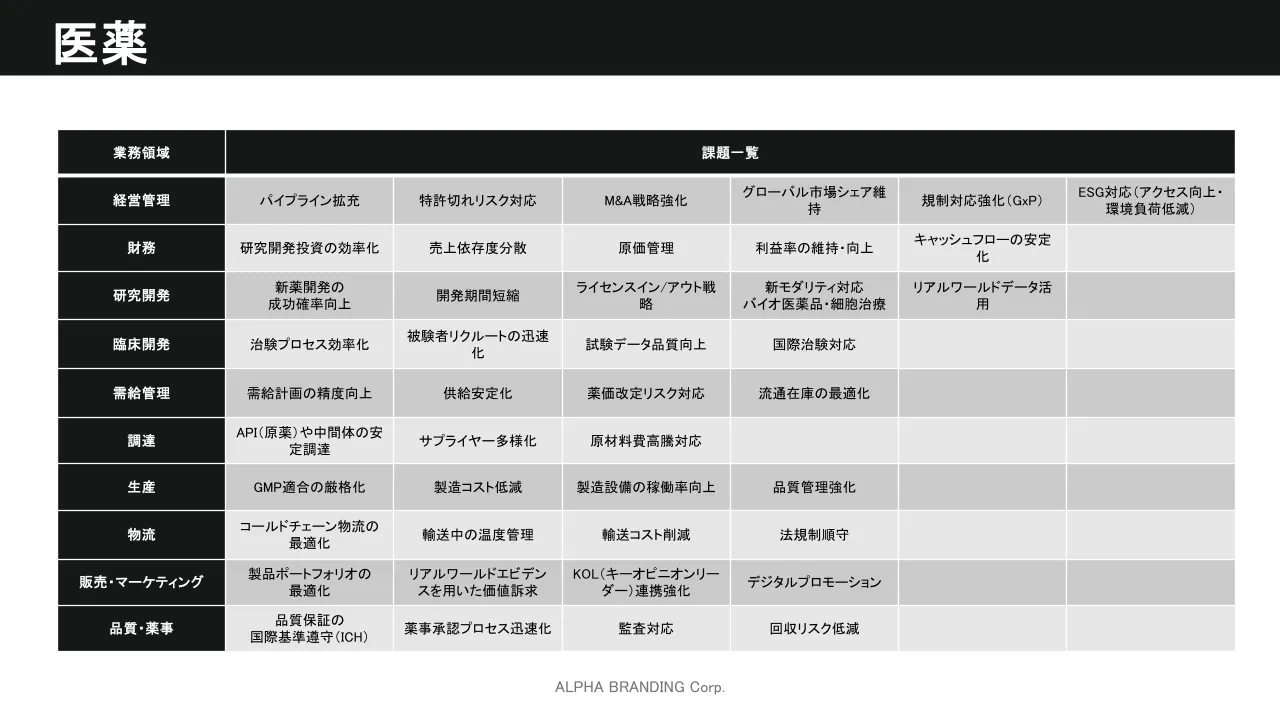Click the 医薬 slide title
The image size is (1280, 720).
(x=101, y=45)
